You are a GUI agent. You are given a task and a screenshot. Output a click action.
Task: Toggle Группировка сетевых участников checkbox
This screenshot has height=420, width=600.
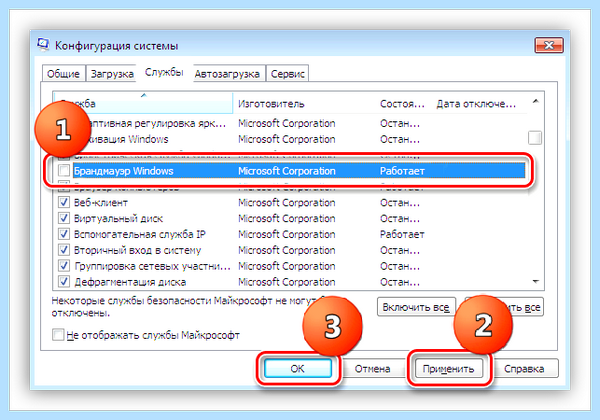[x=64, y=265]
